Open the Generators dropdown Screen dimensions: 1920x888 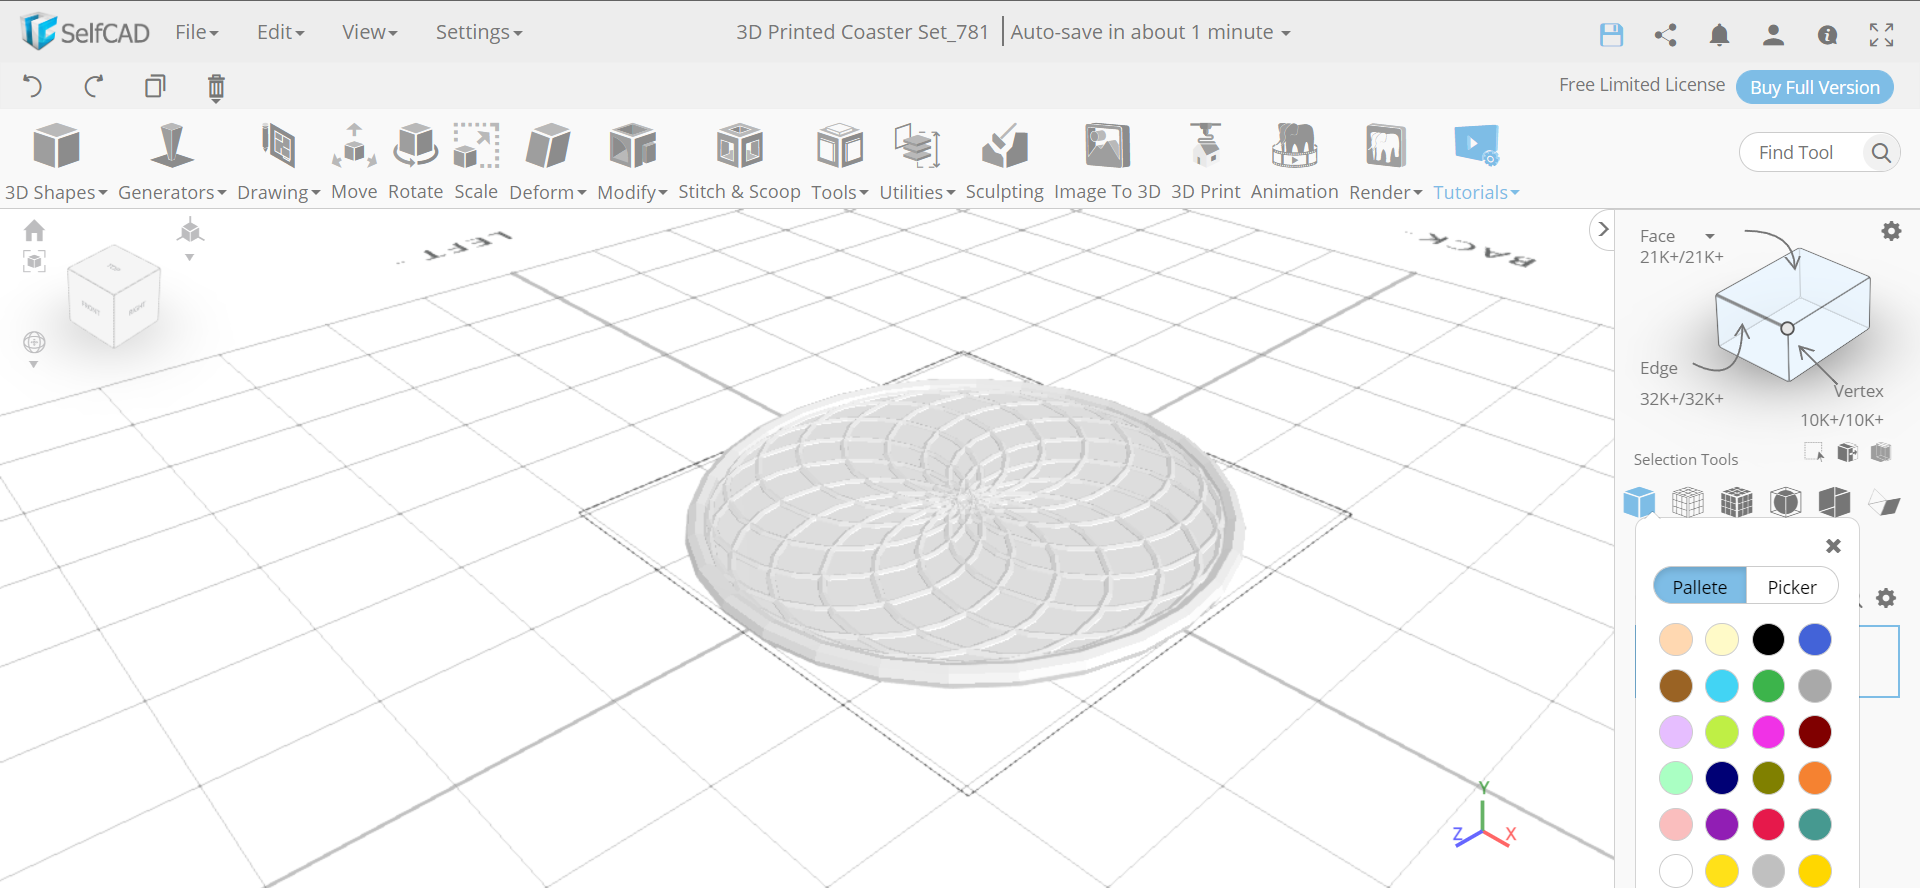(172, 161)
